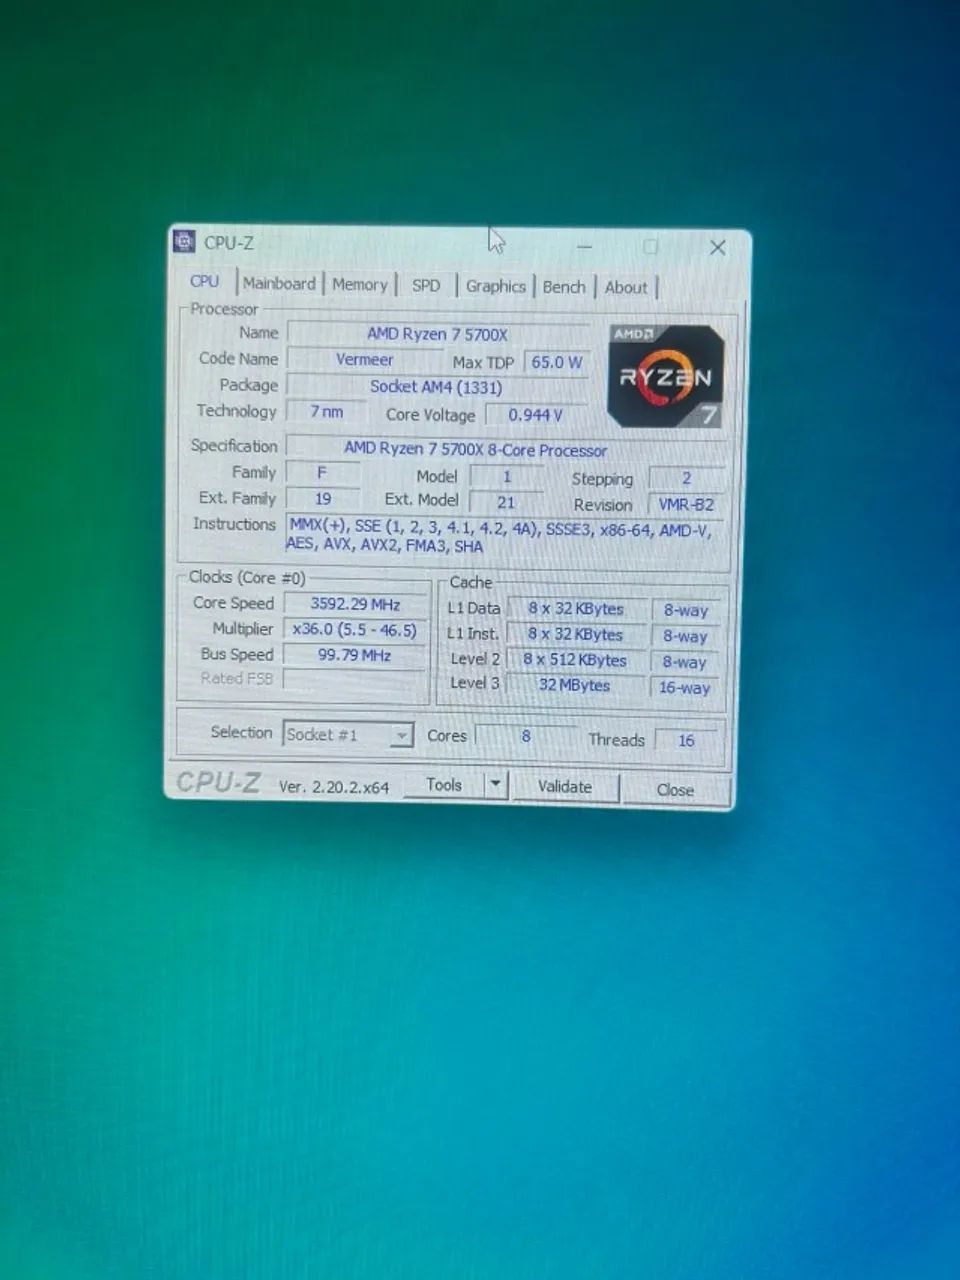Image resolution: width=960 pixels, height=1280 pixels.
Task: Click the Validate button
Action: point(565,787)
